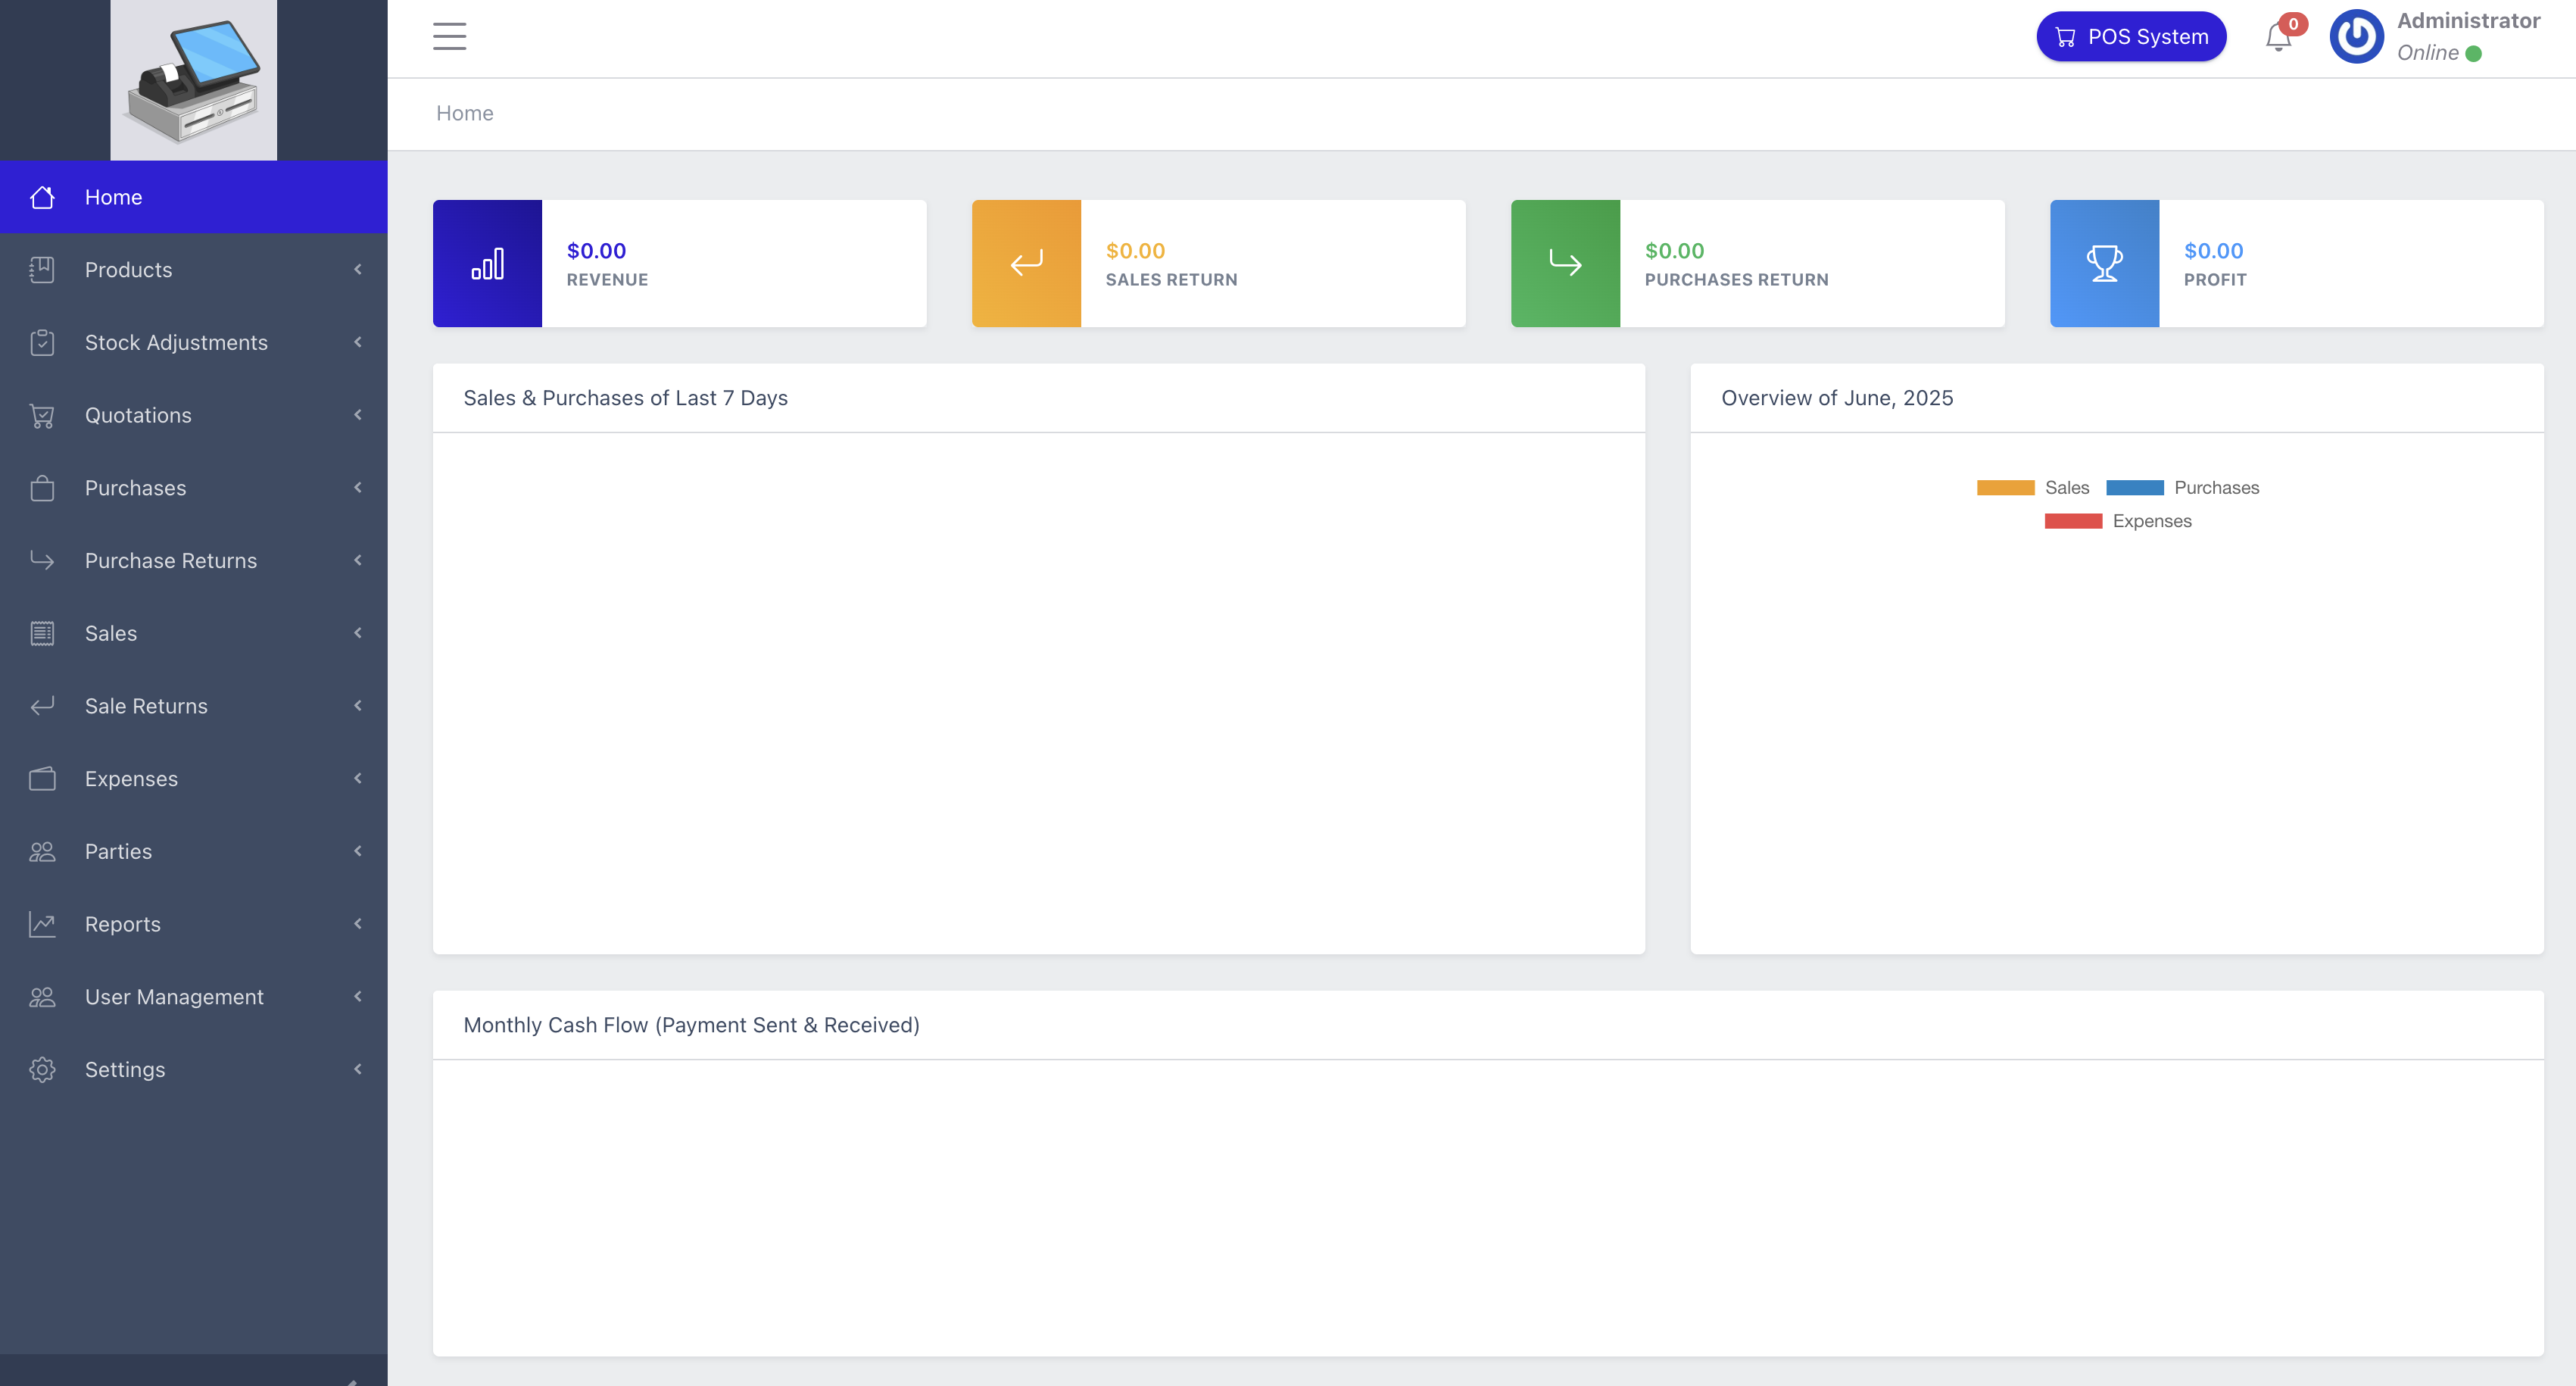
Task: Click the Settings gear icon in sidebar
Action: tap(42, 1069)
